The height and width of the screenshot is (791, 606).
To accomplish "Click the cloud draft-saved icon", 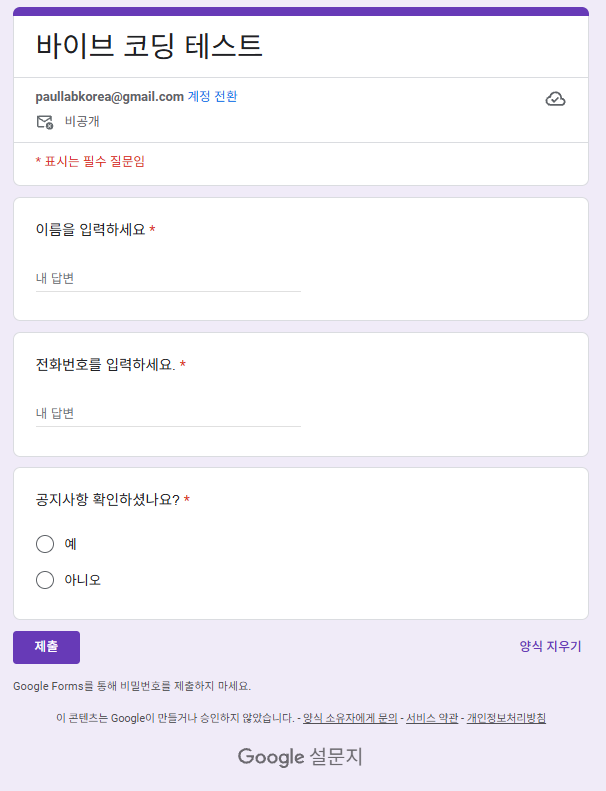I will pos(555,98).
